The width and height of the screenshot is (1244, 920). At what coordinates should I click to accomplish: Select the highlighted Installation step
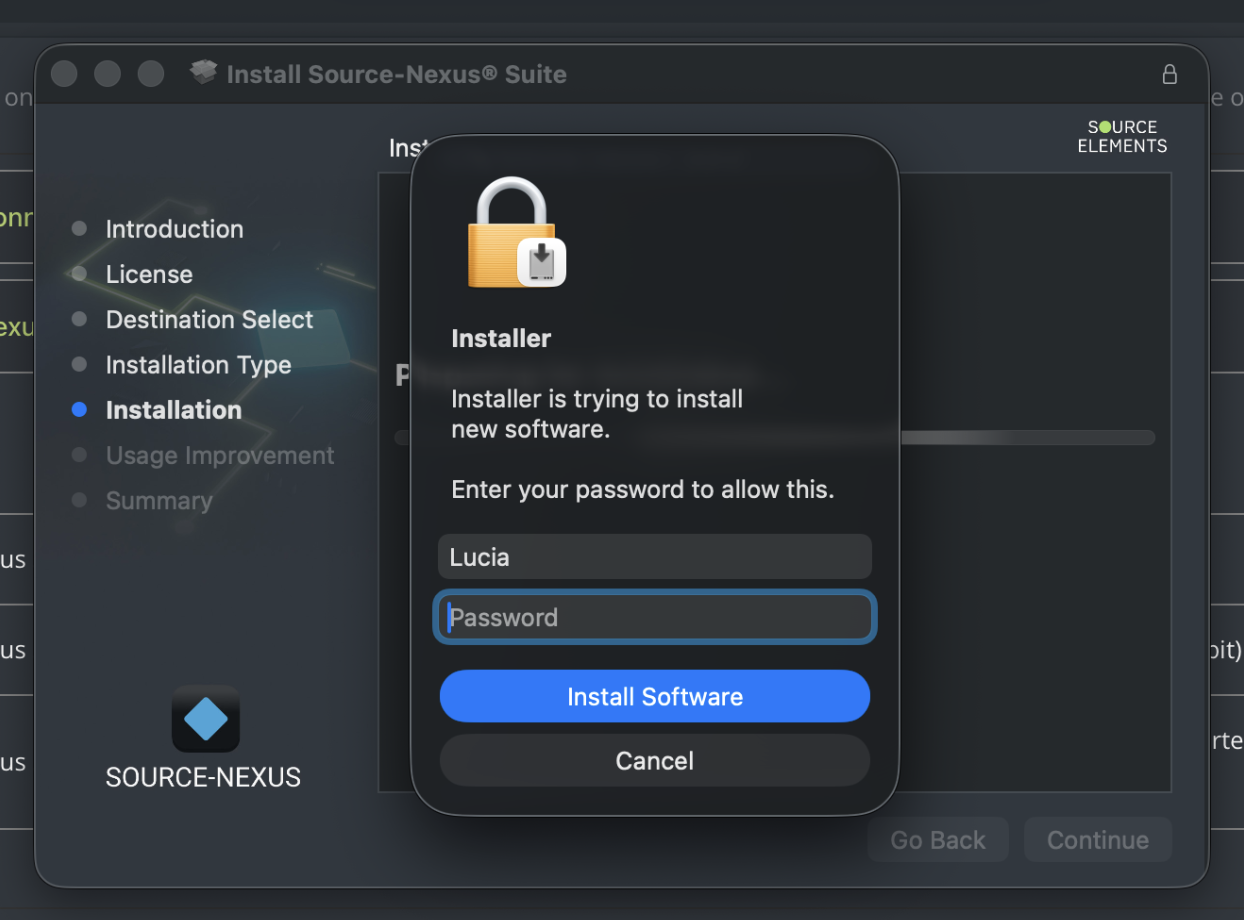(x=173, y=410)
